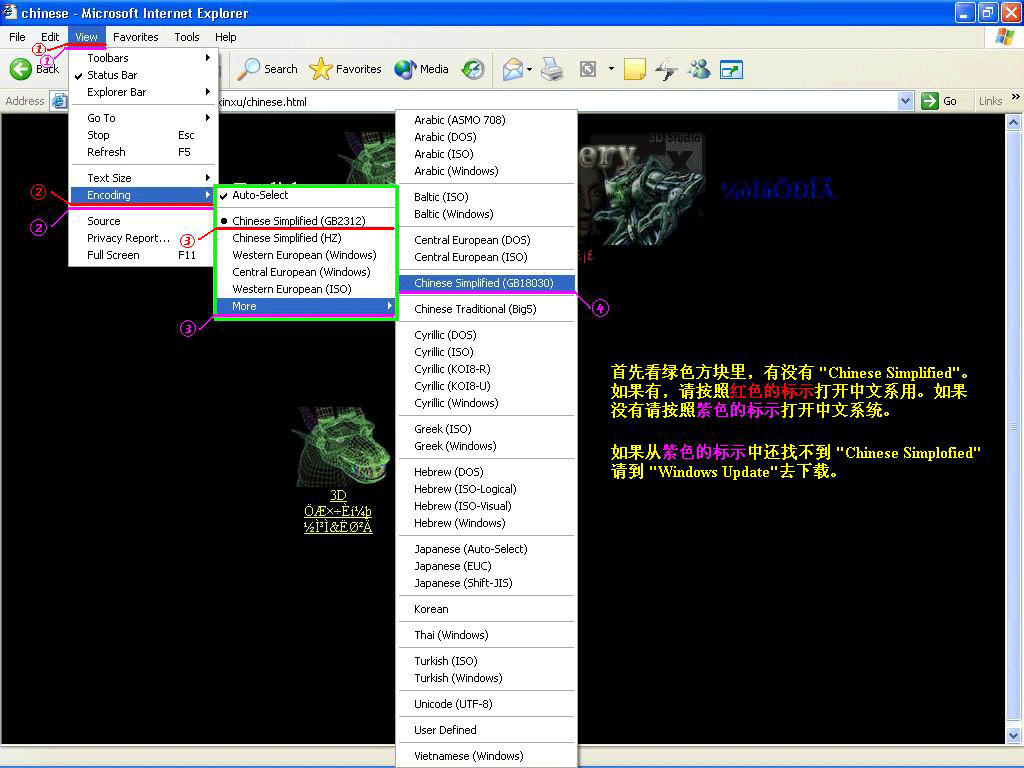1024x768 pixels.
Task: Open the Mail button dropdown arrow
Action: coord(529,69)
